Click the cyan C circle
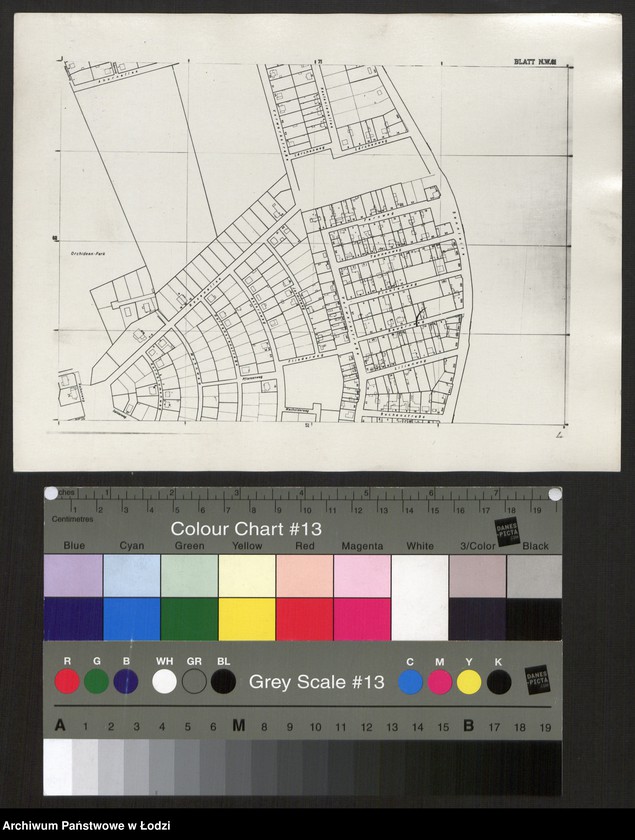Viewport: 635px width, 840px height. (411, 682)
